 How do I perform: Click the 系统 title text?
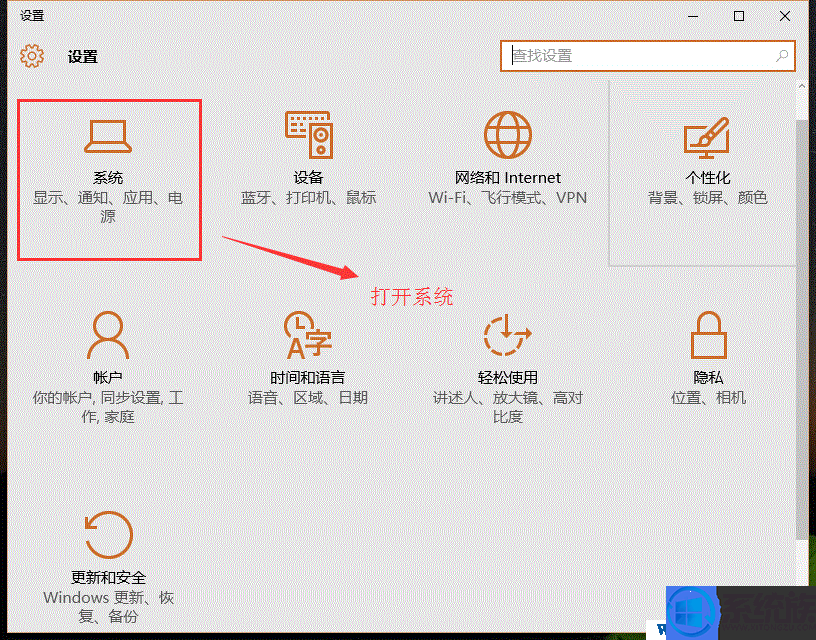pos(108,177)
